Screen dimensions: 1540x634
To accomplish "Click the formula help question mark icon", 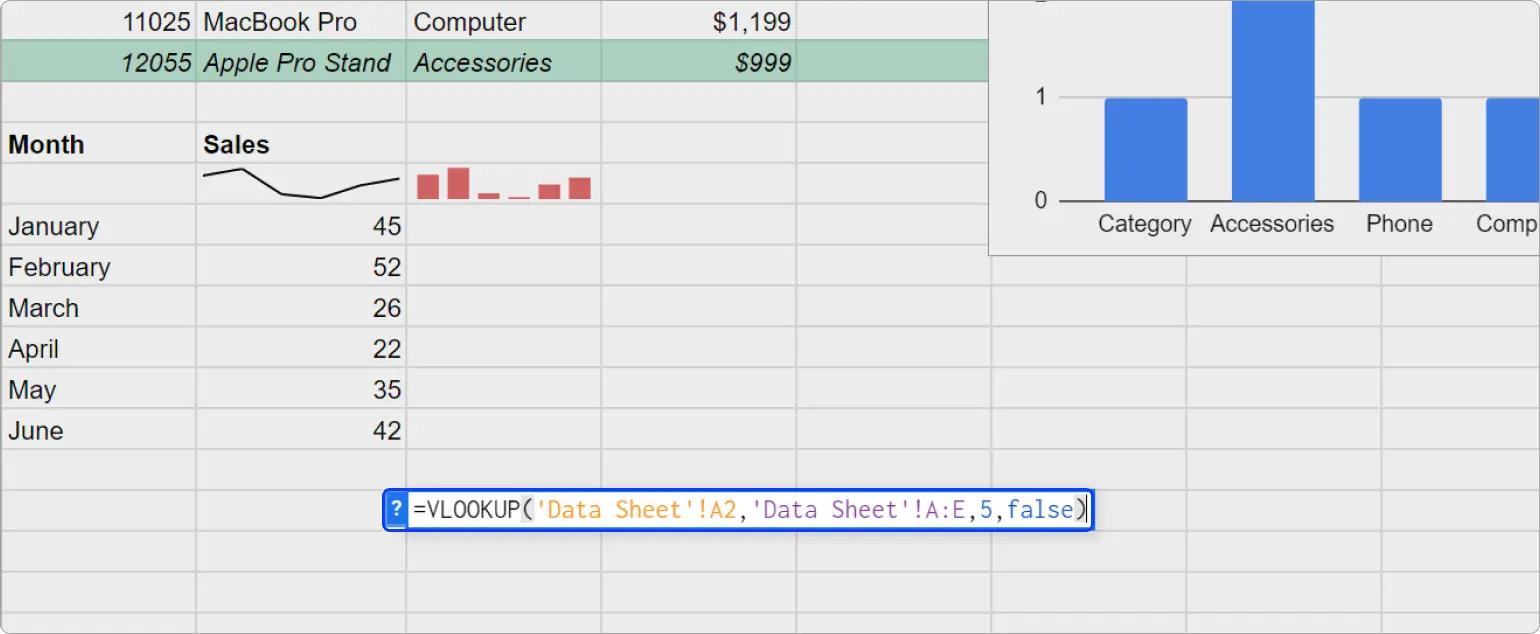I will point(396,510).
